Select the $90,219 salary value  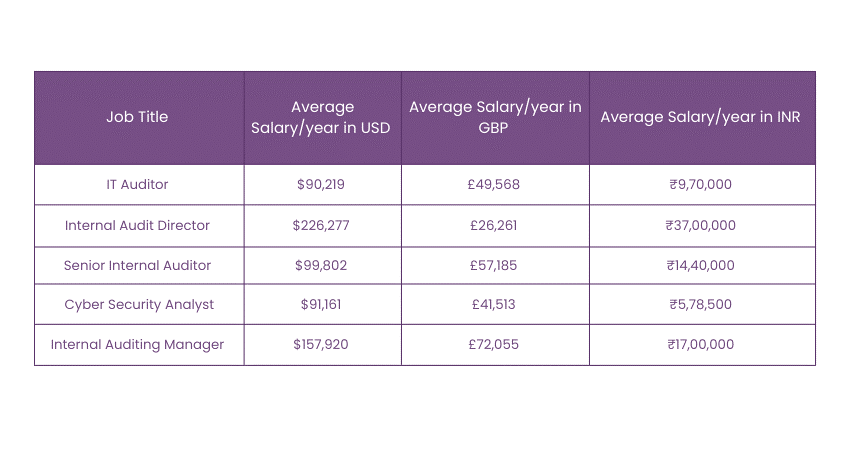point(322,185)
